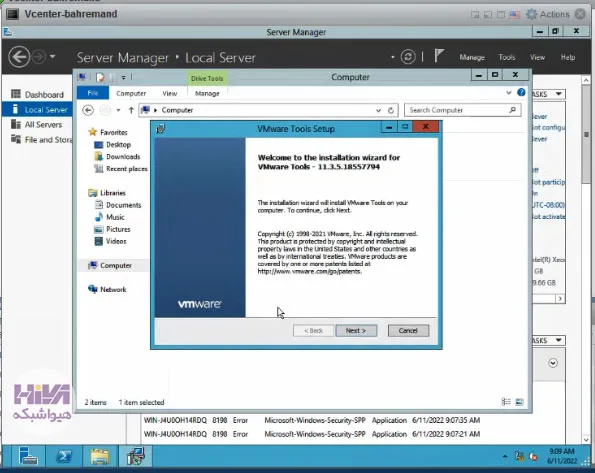
Task: Click quick access Properties icon in Explorer title
Action: 100,77
